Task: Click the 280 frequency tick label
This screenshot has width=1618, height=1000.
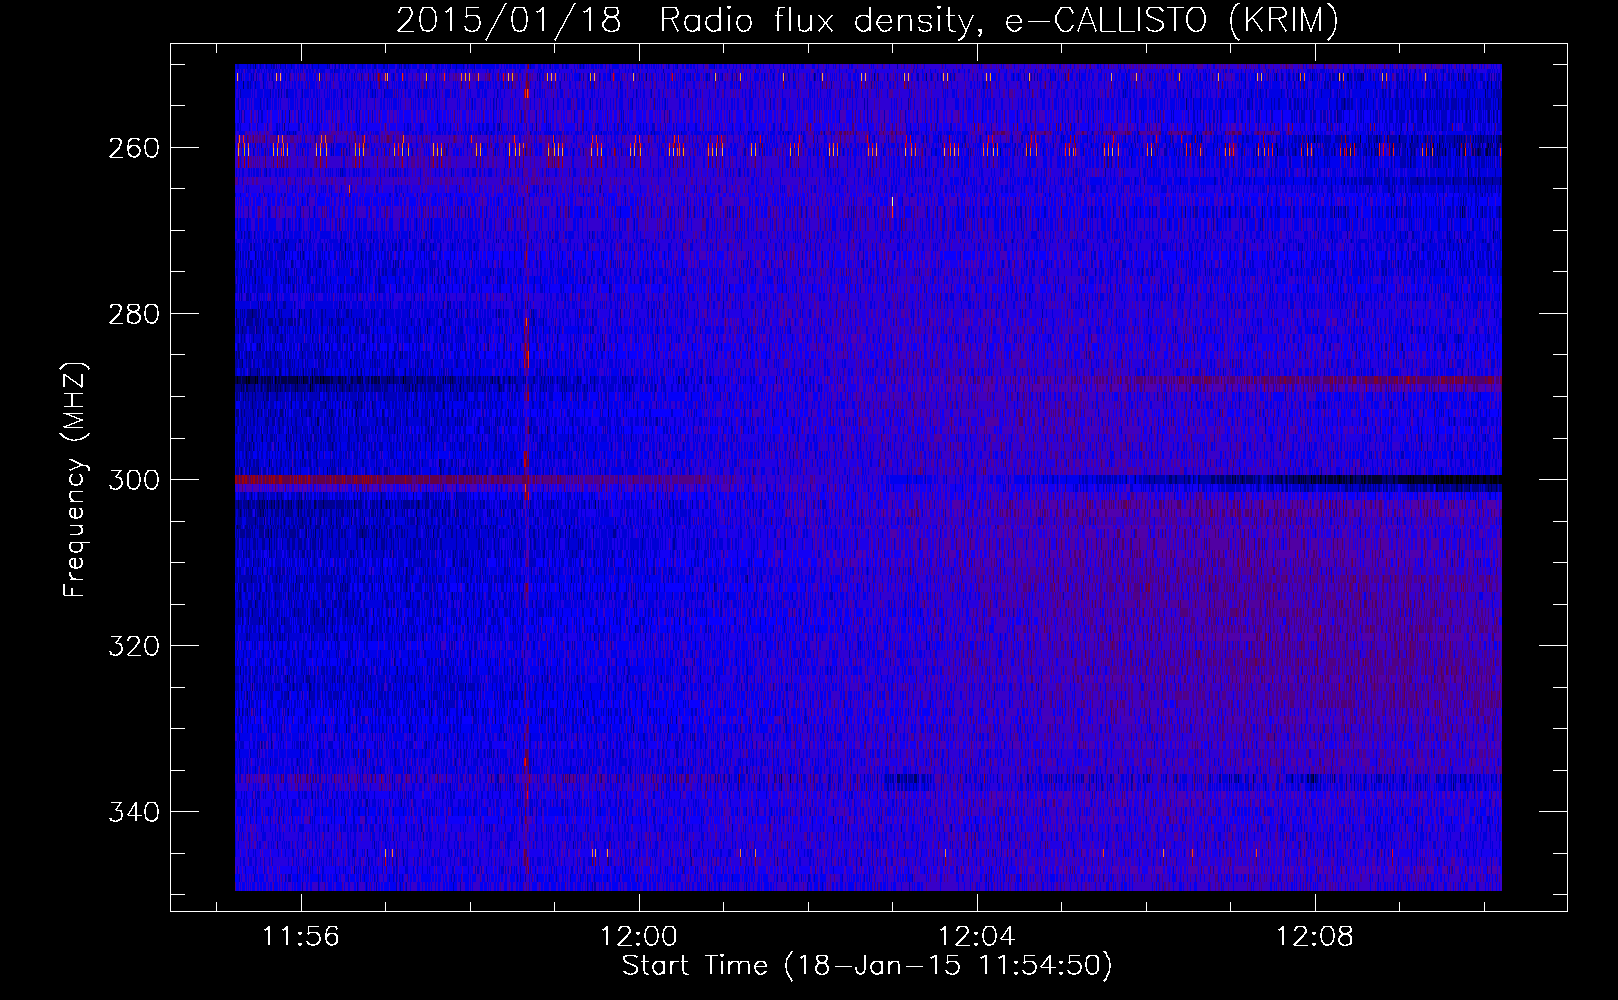Action: [133, 314]
